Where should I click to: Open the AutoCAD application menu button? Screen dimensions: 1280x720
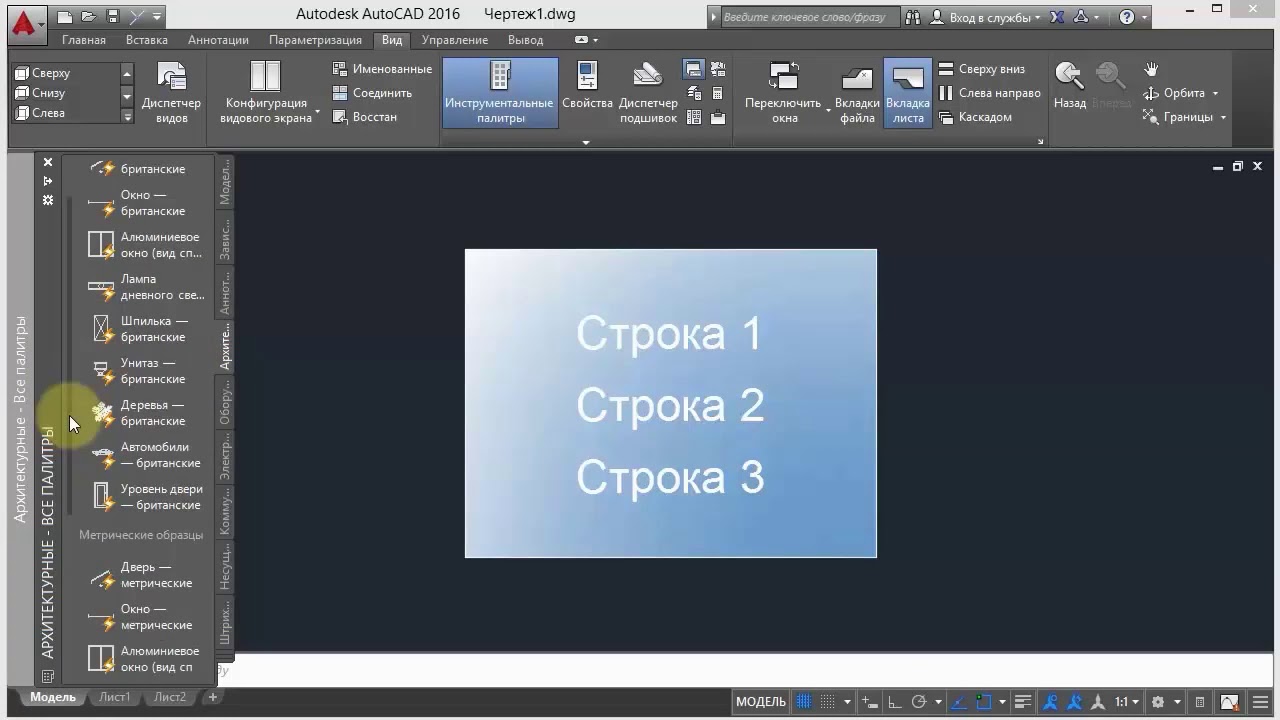pos(25,24)
